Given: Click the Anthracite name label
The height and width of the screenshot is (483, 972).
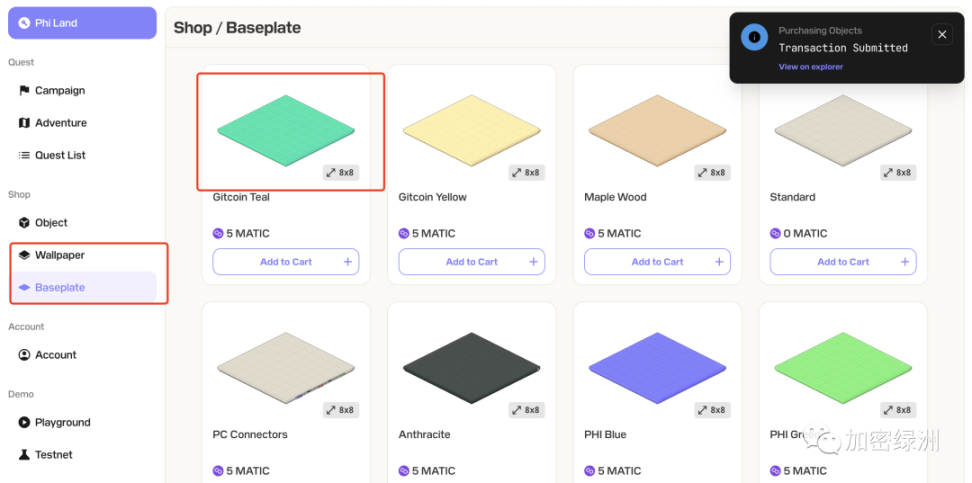Looking at the screenshot, I should [424, 435].
